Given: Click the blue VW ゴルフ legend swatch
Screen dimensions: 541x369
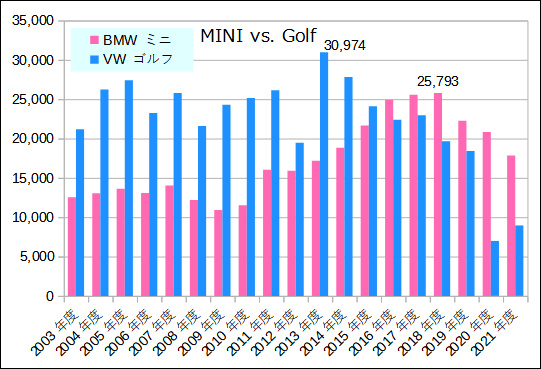Looking at the screenshot, I should [95, 59].
